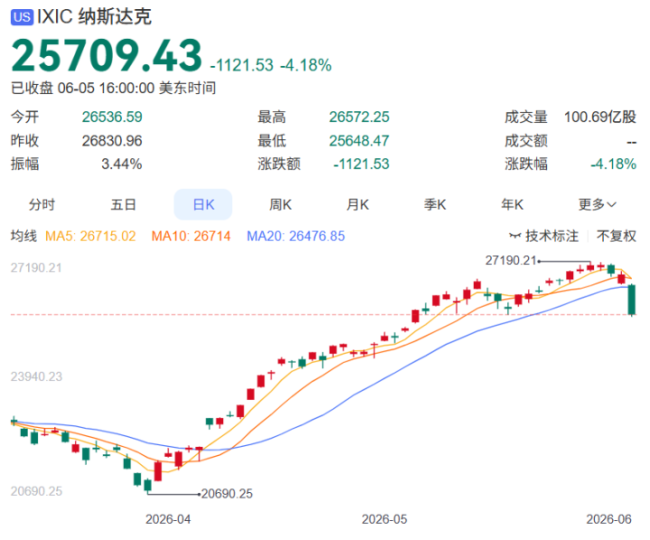Click the chart high marker 27190.21

click(x=511, y=261)
